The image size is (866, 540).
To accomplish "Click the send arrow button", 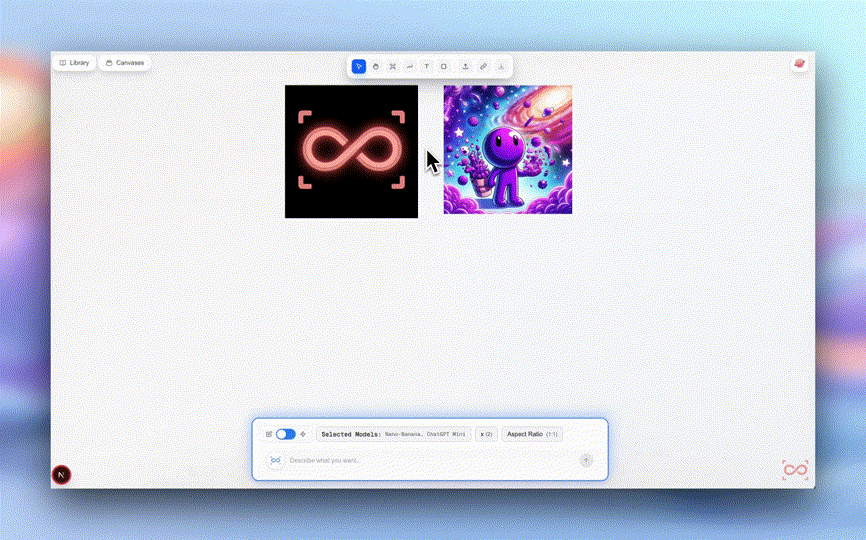I will pos(586,460).
